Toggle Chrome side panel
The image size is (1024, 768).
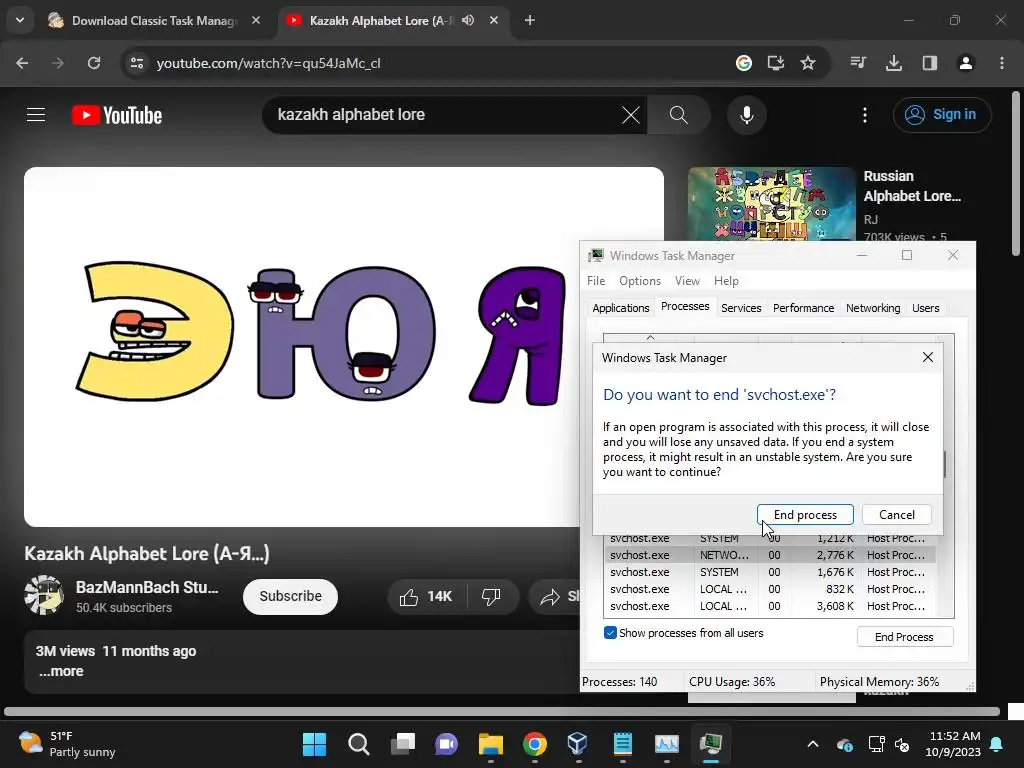pos(930,63)
